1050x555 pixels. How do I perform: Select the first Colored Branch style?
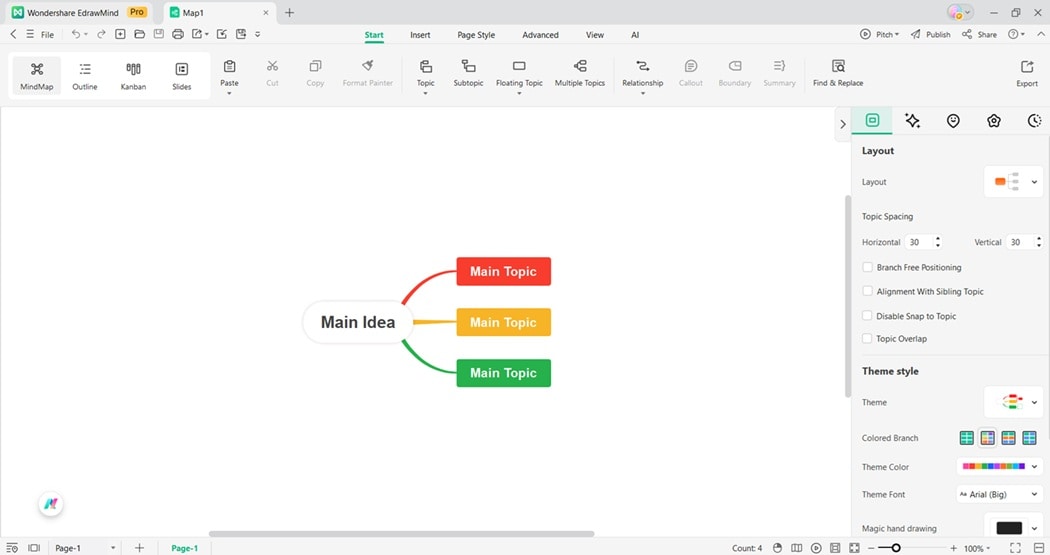tap(966, 438)
